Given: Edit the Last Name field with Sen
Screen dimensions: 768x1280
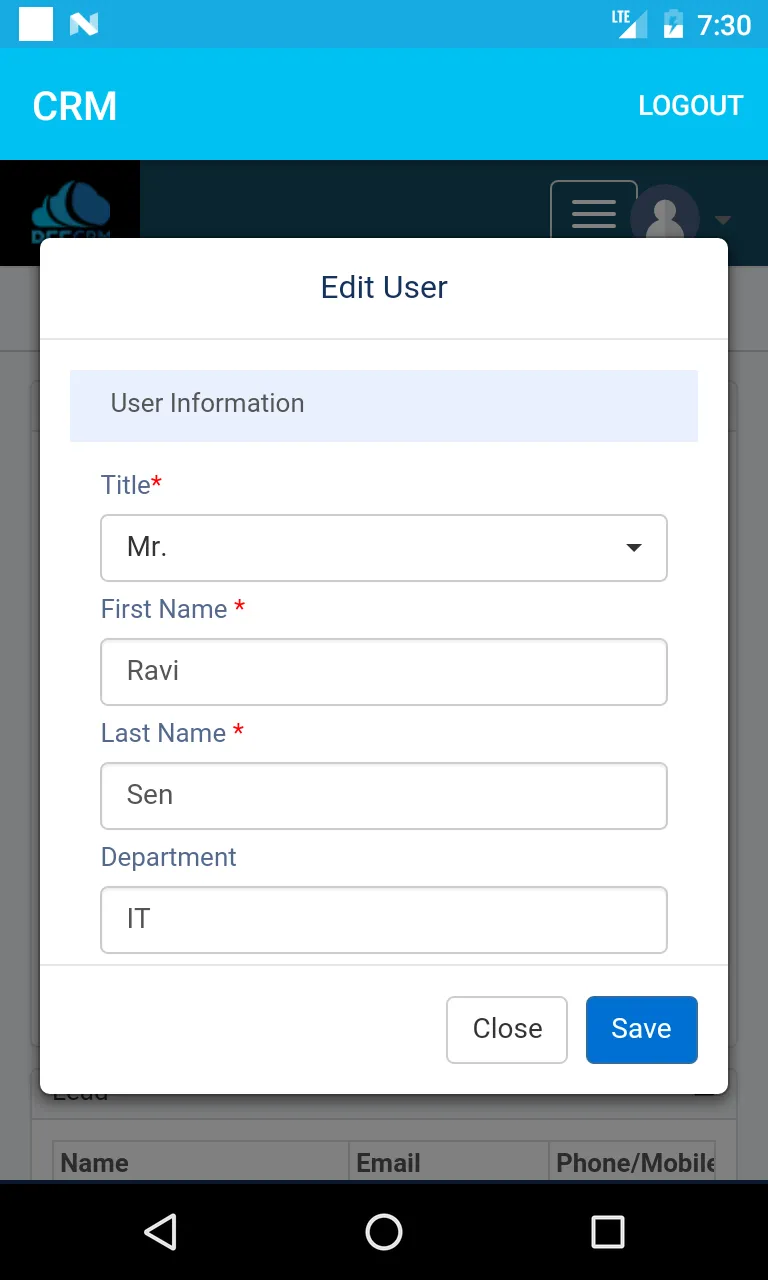Looking at the screenshot, I should pyautogui.click(x=384, y=796).
